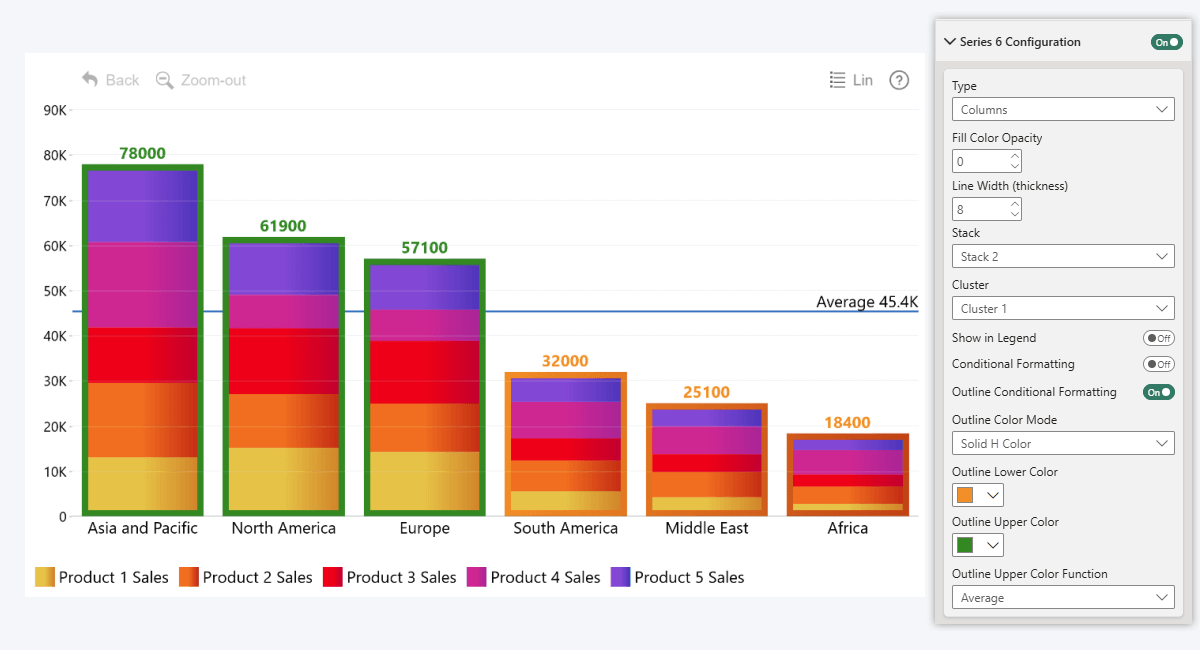Click the Back arrow icon
This screenshot has height=650, width=1200.
(90, 80)
